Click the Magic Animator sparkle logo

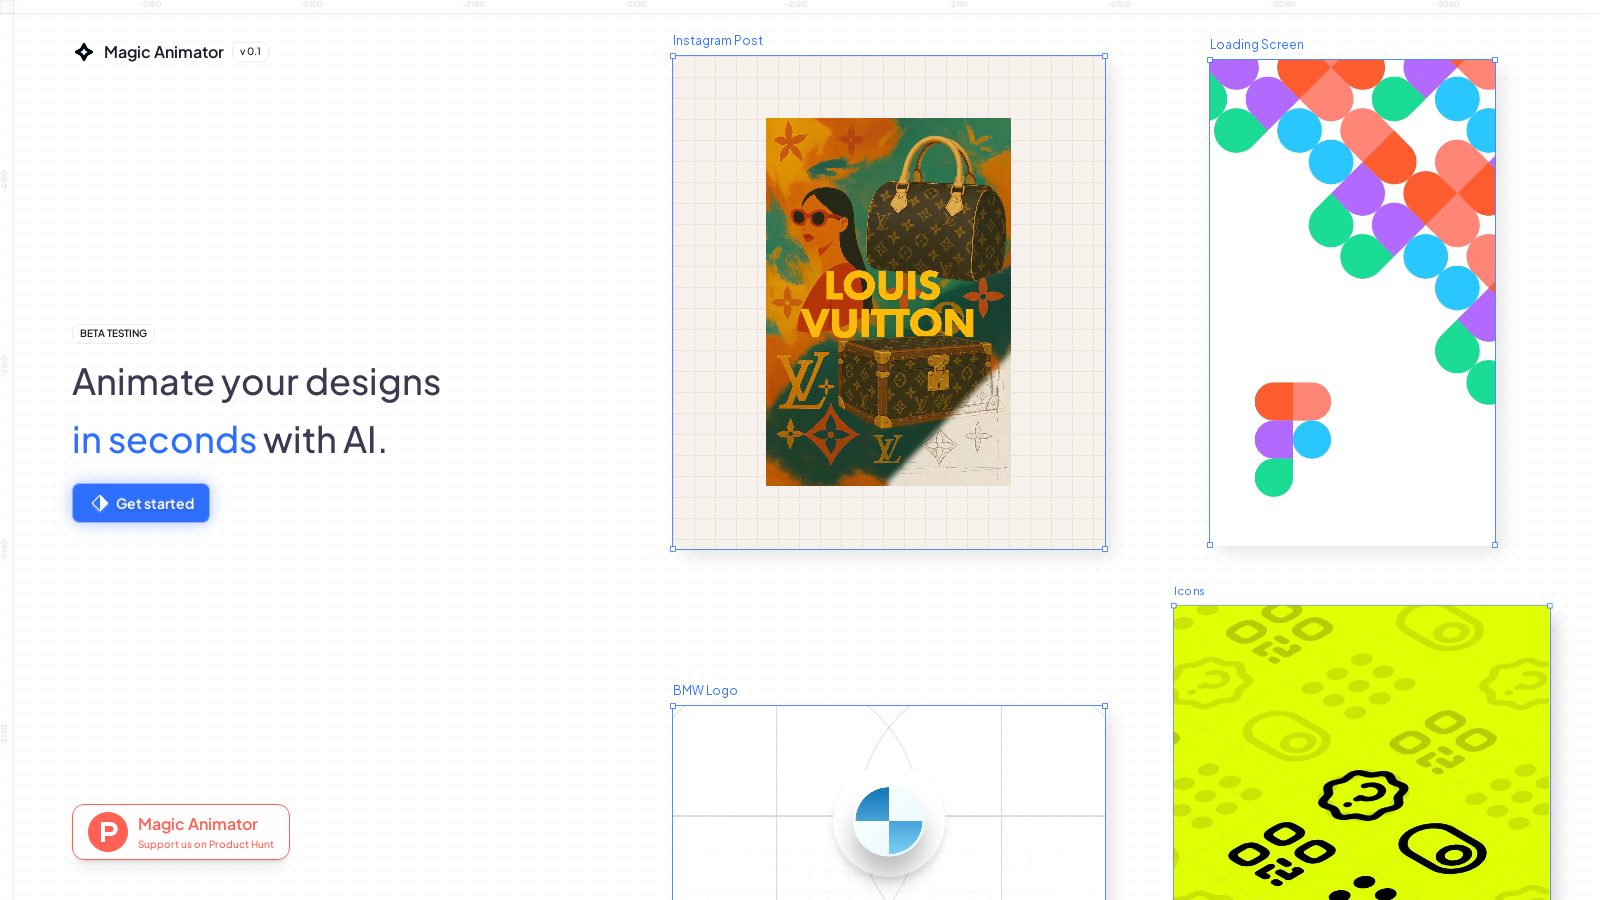click(84, 52)
